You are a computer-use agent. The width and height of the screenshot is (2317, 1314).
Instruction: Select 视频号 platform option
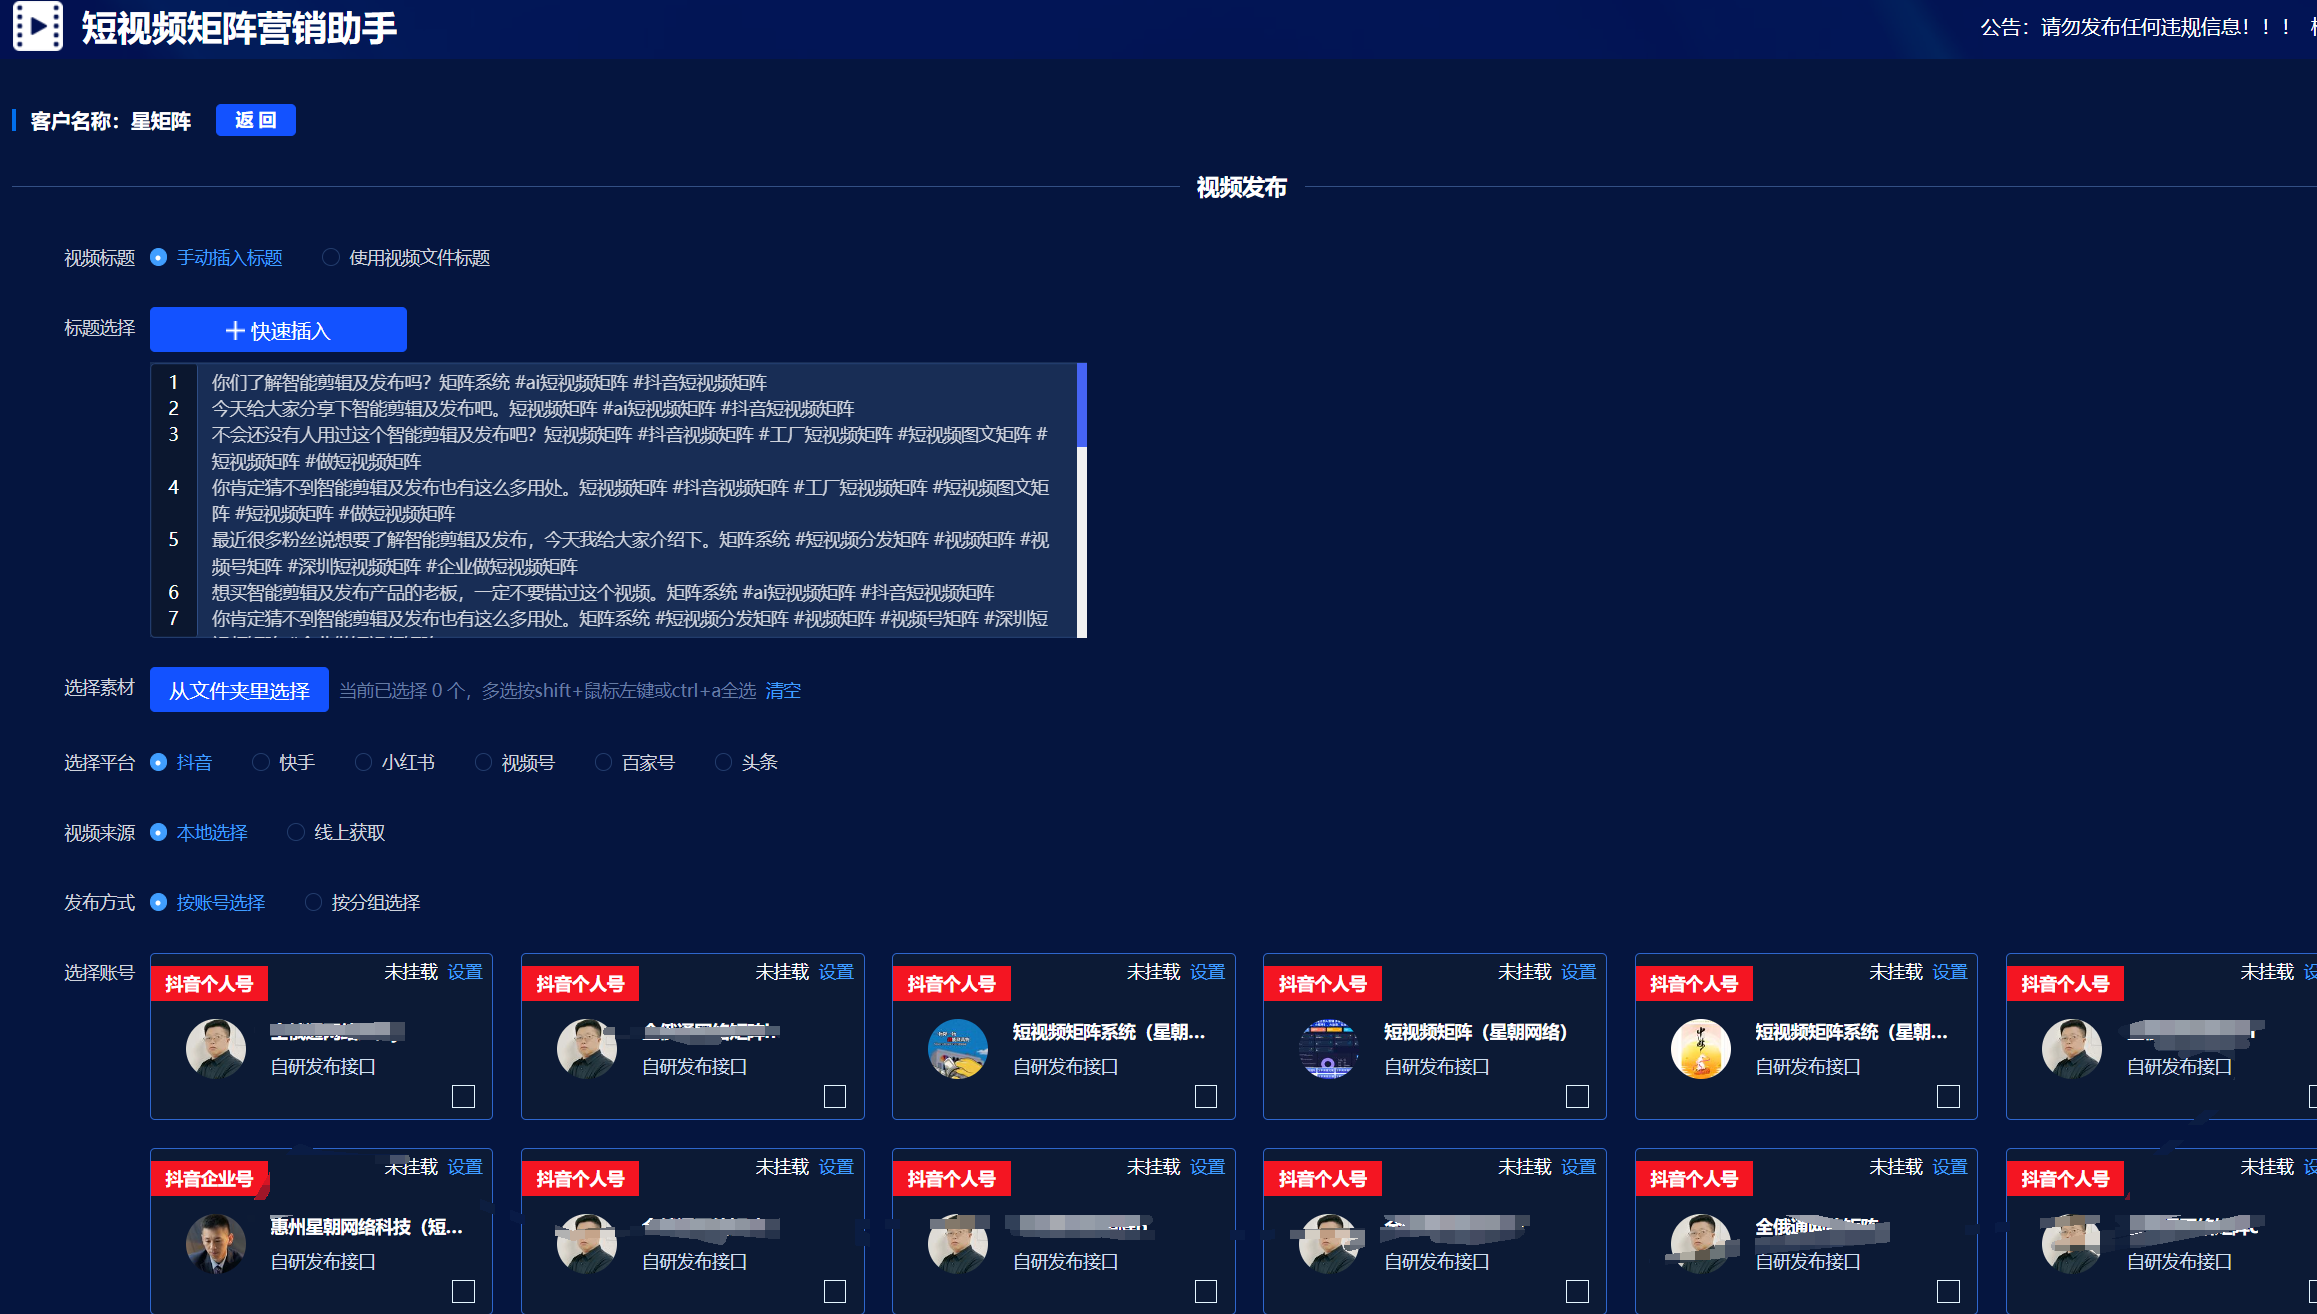click(x=483, y=763)
